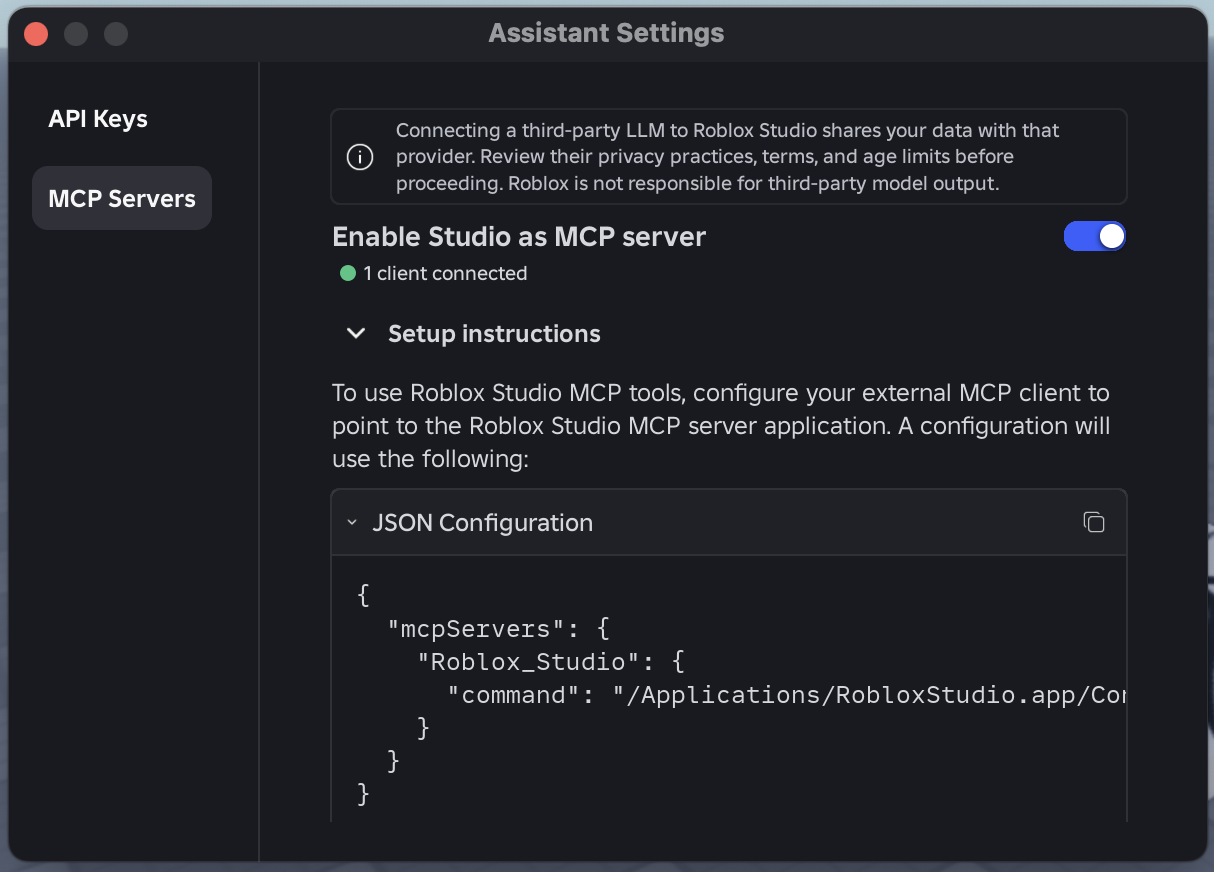Click the Enable Studio as MCP server label
1214x872 pixels.
coord(519,237)
